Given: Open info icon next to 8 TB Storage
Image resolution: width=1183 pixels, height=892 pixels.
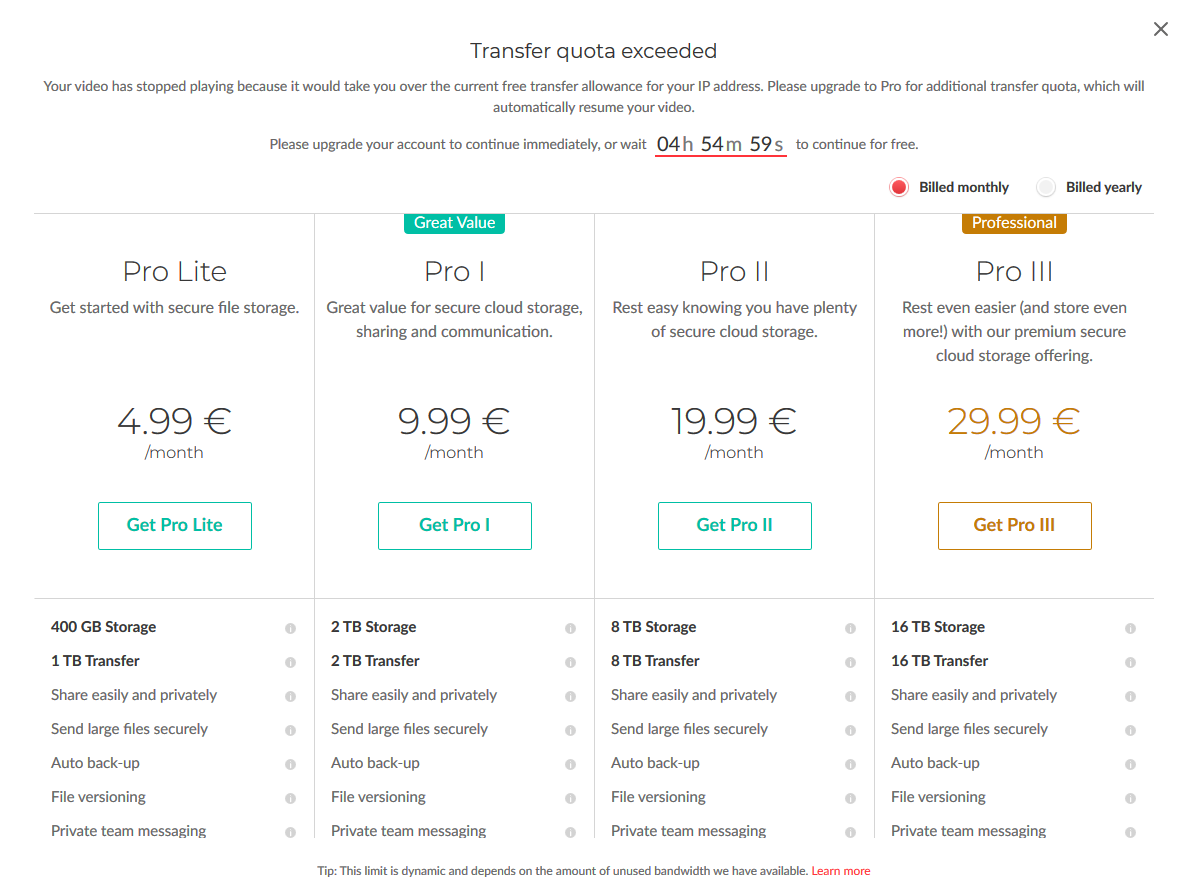Looking at the screenshot, I should click(x=850, y=628).
